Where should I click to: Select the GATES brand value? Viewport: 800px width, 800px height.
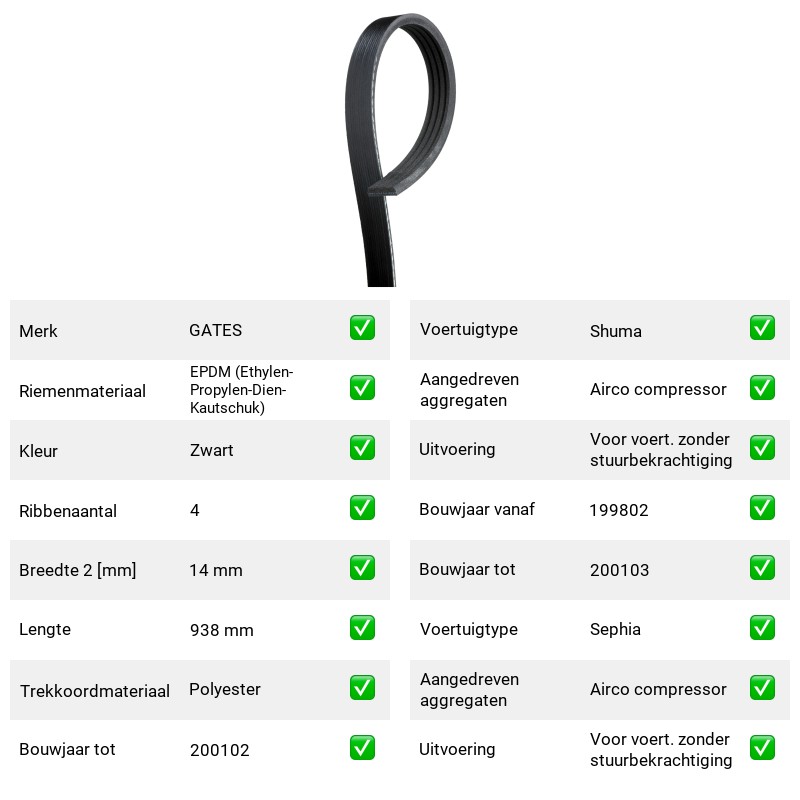tap(216, 330)
